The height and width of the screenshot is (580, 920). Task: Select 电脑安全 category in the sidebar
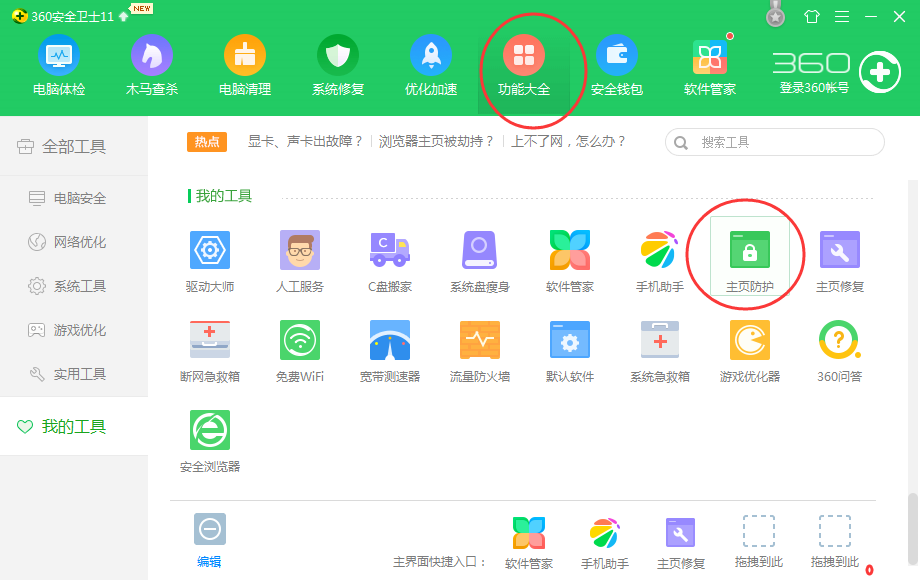74,198
